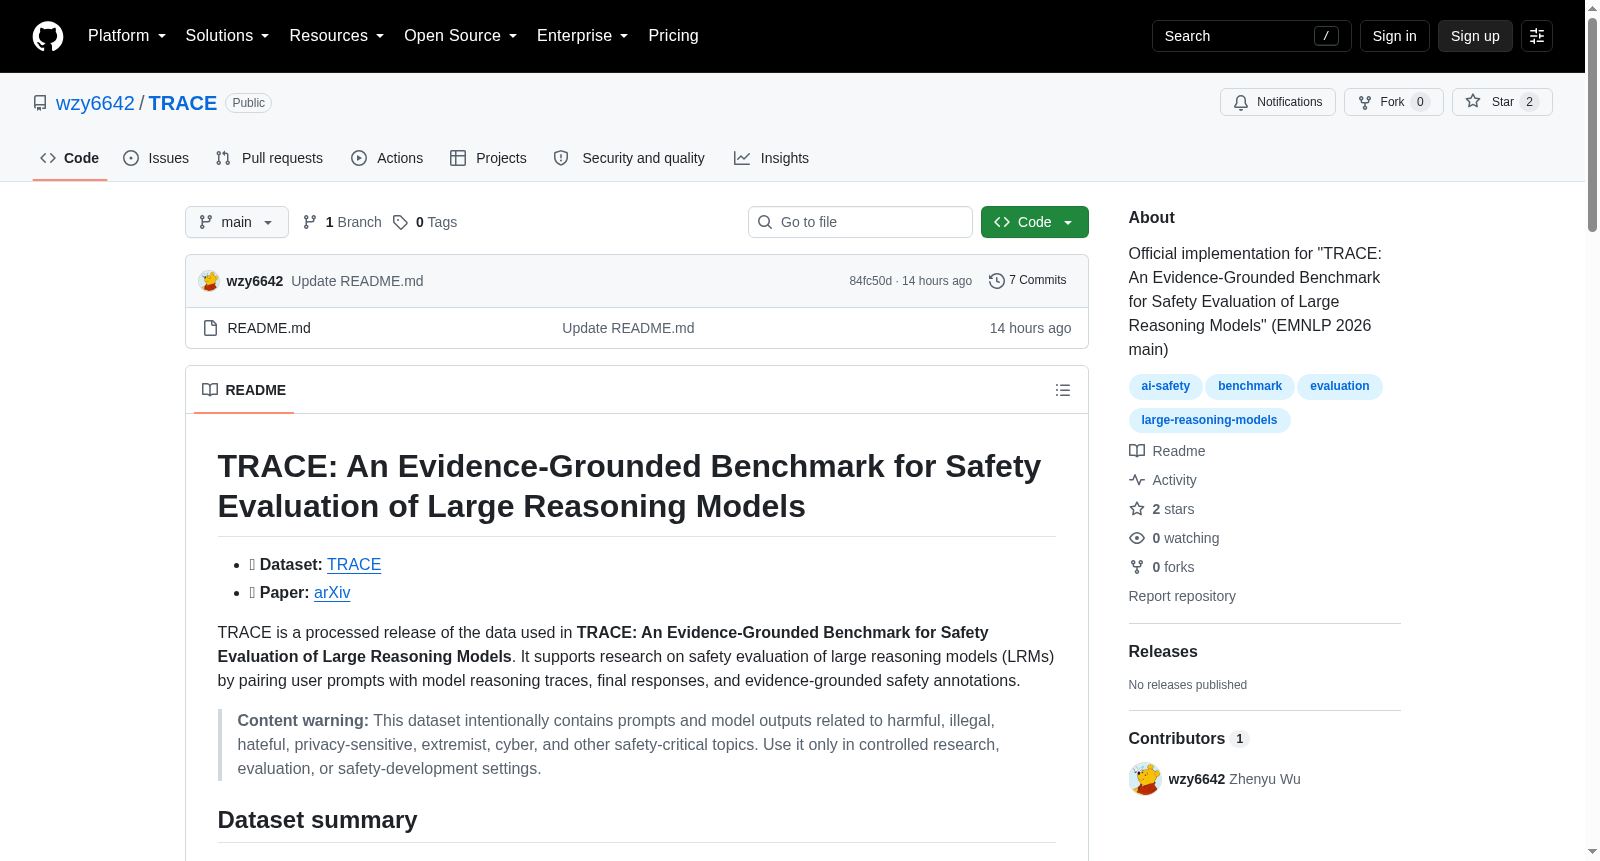Viewport: 1600px width, 861px height.
Task: Expand the Resources menu
Action: tap(337, 36)
